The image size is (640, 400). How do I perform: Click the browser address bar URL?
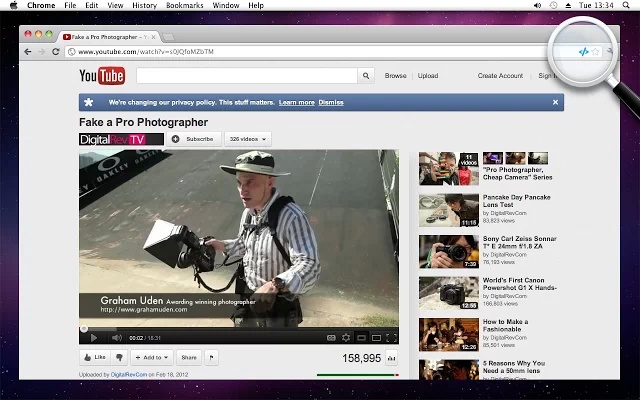pyautogui.click(x=146, y=52)
